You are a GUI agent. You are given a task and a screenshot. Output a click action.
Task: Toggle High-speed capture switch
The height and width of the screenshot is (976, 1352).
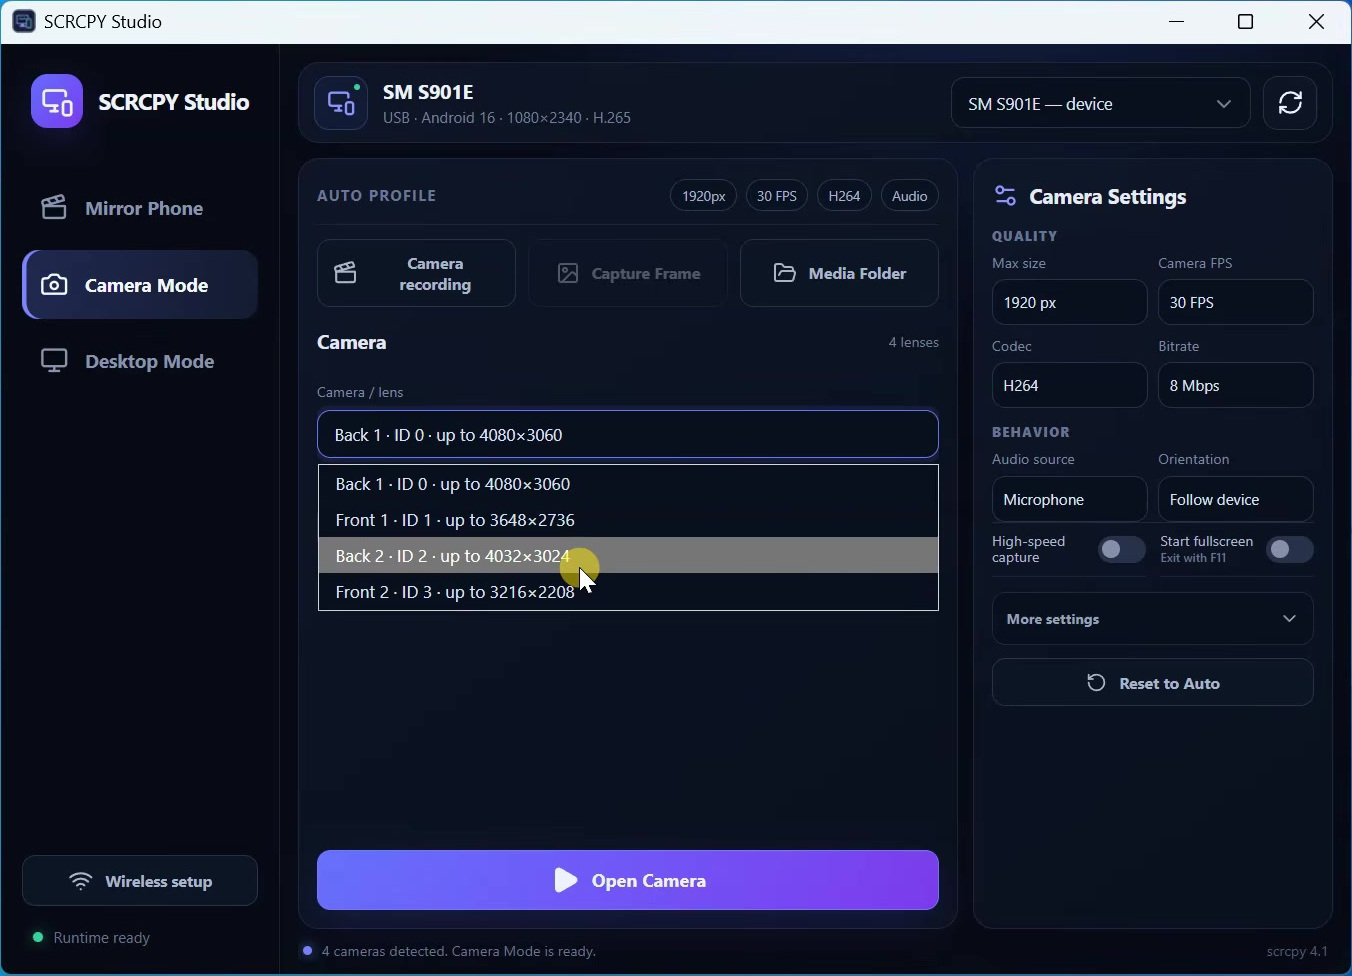(x=1122, y=549)
